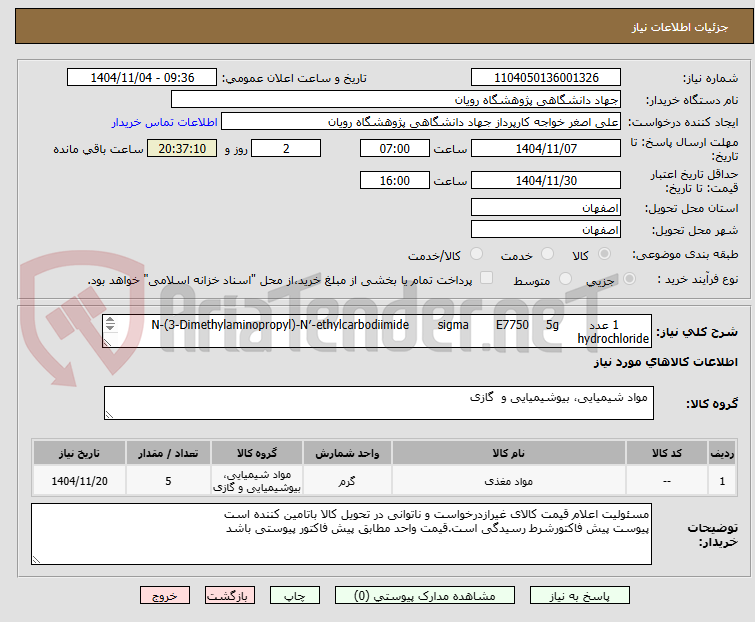The width and height of the screenshot is (755, 622).
Task: Click table cell گرم unit
Action: 347,481
